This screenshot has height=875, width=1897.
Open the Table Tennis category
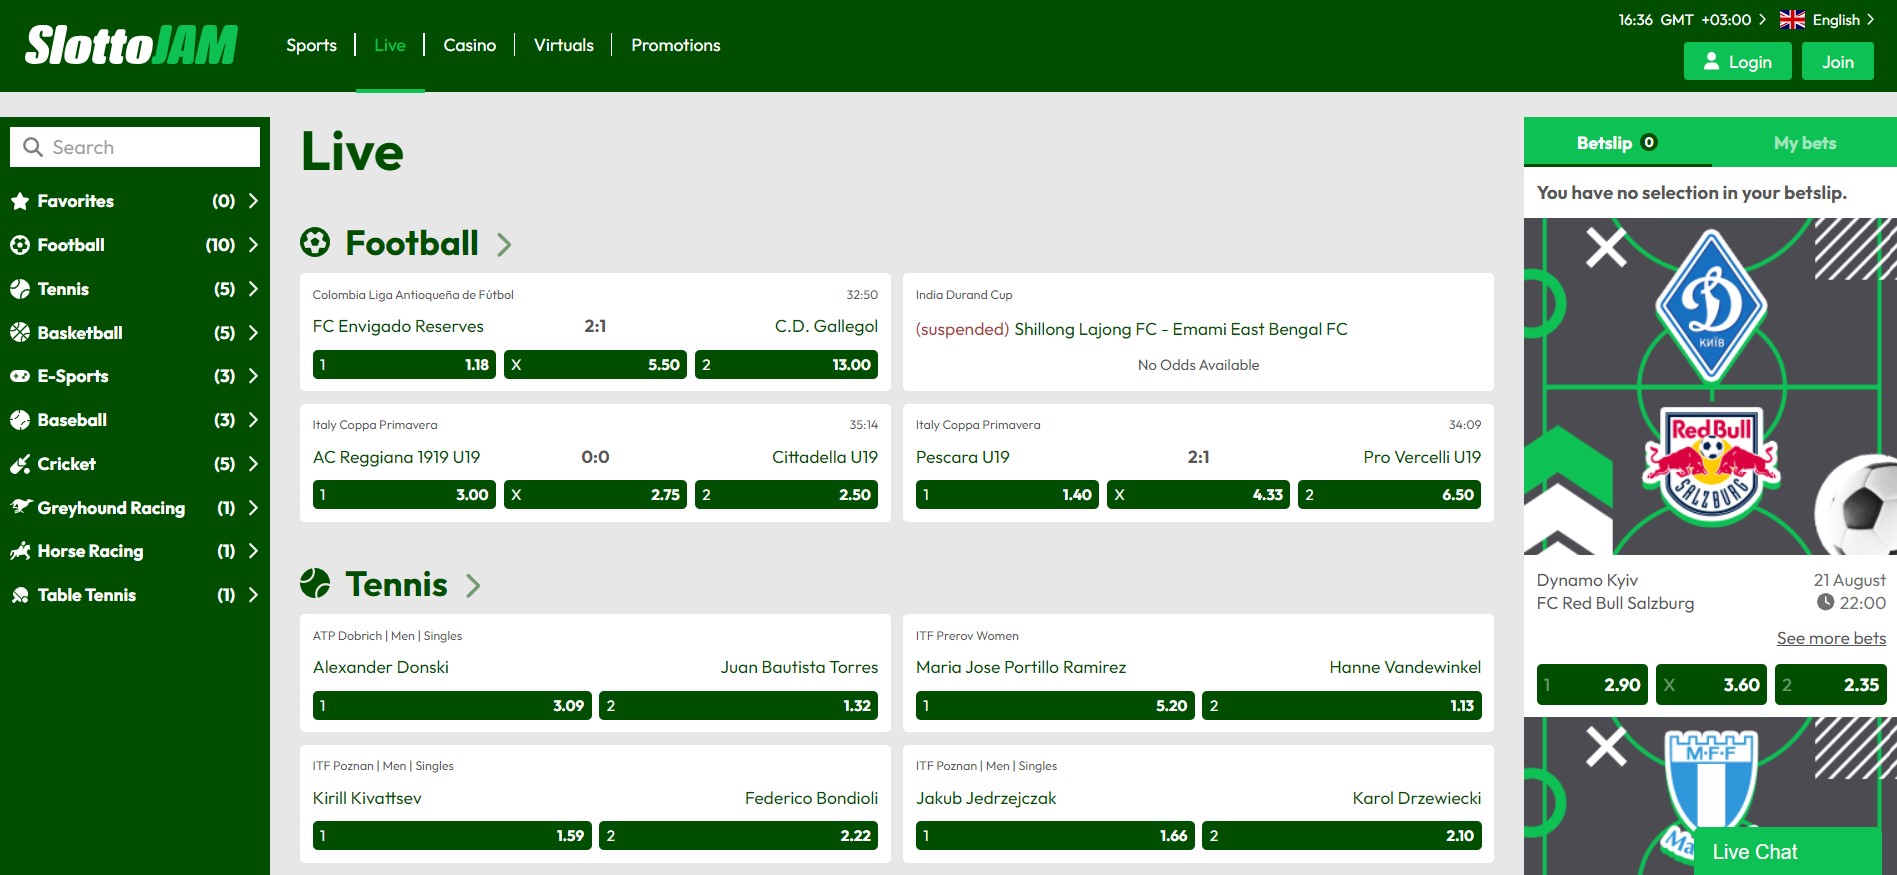click(x=135, y=595)
